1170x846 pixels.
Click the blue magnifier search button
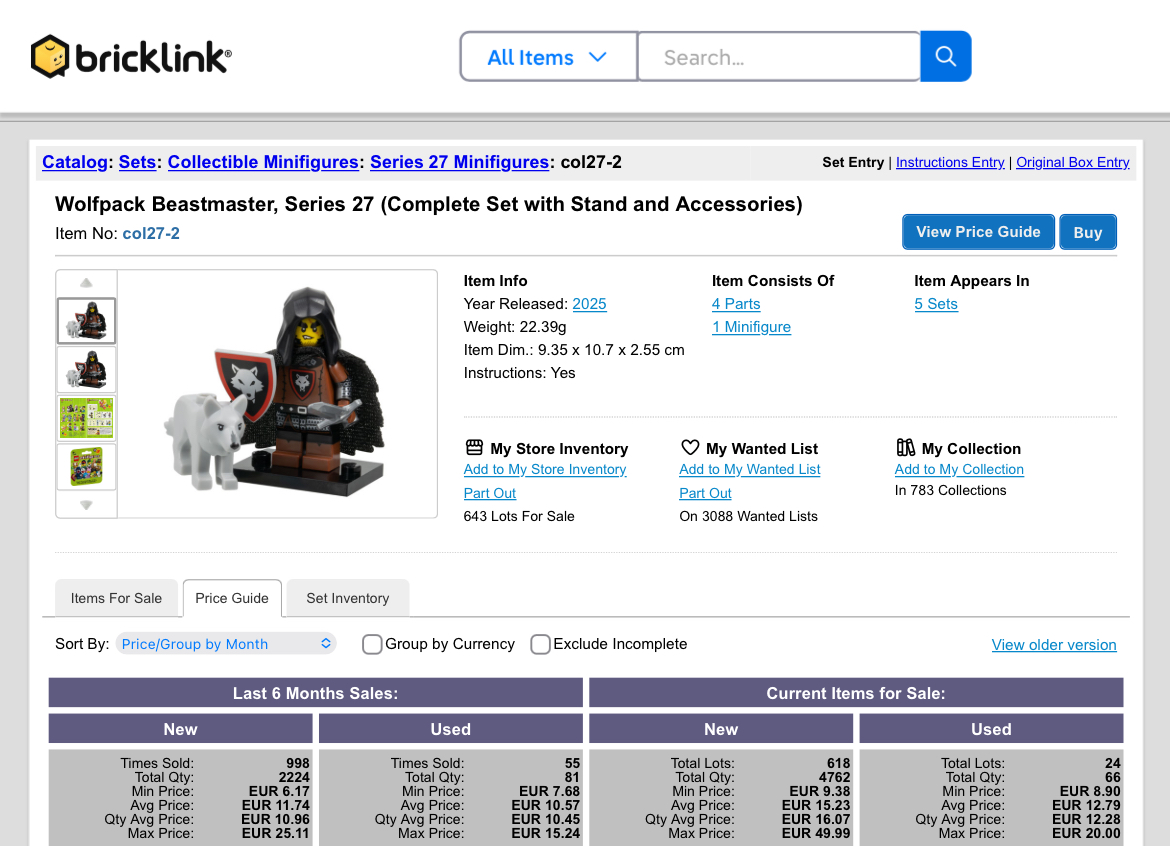click(x=945, y=57)
